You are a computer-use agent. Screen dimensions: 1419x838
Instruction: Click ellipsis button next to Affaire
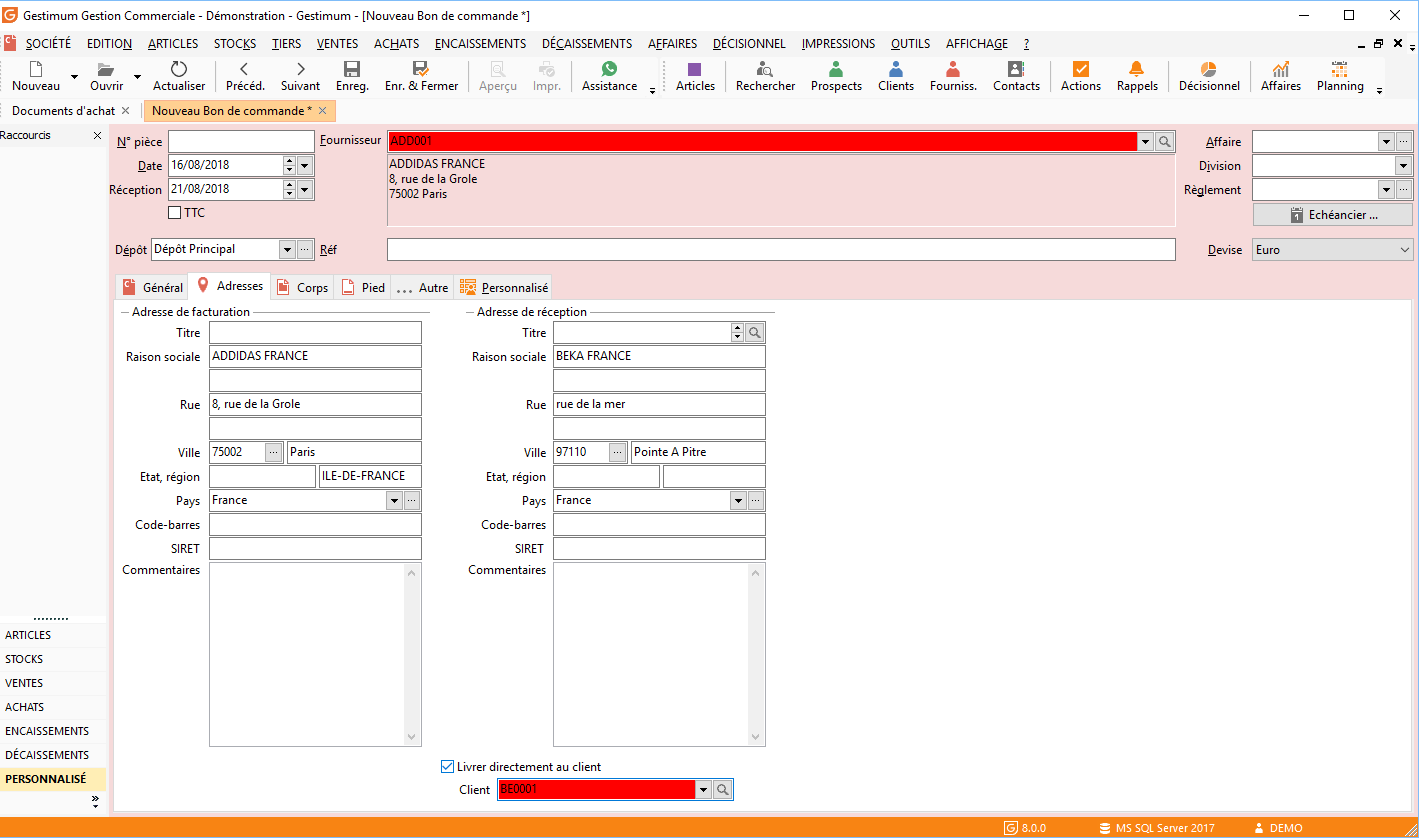tap(1404, 142)
